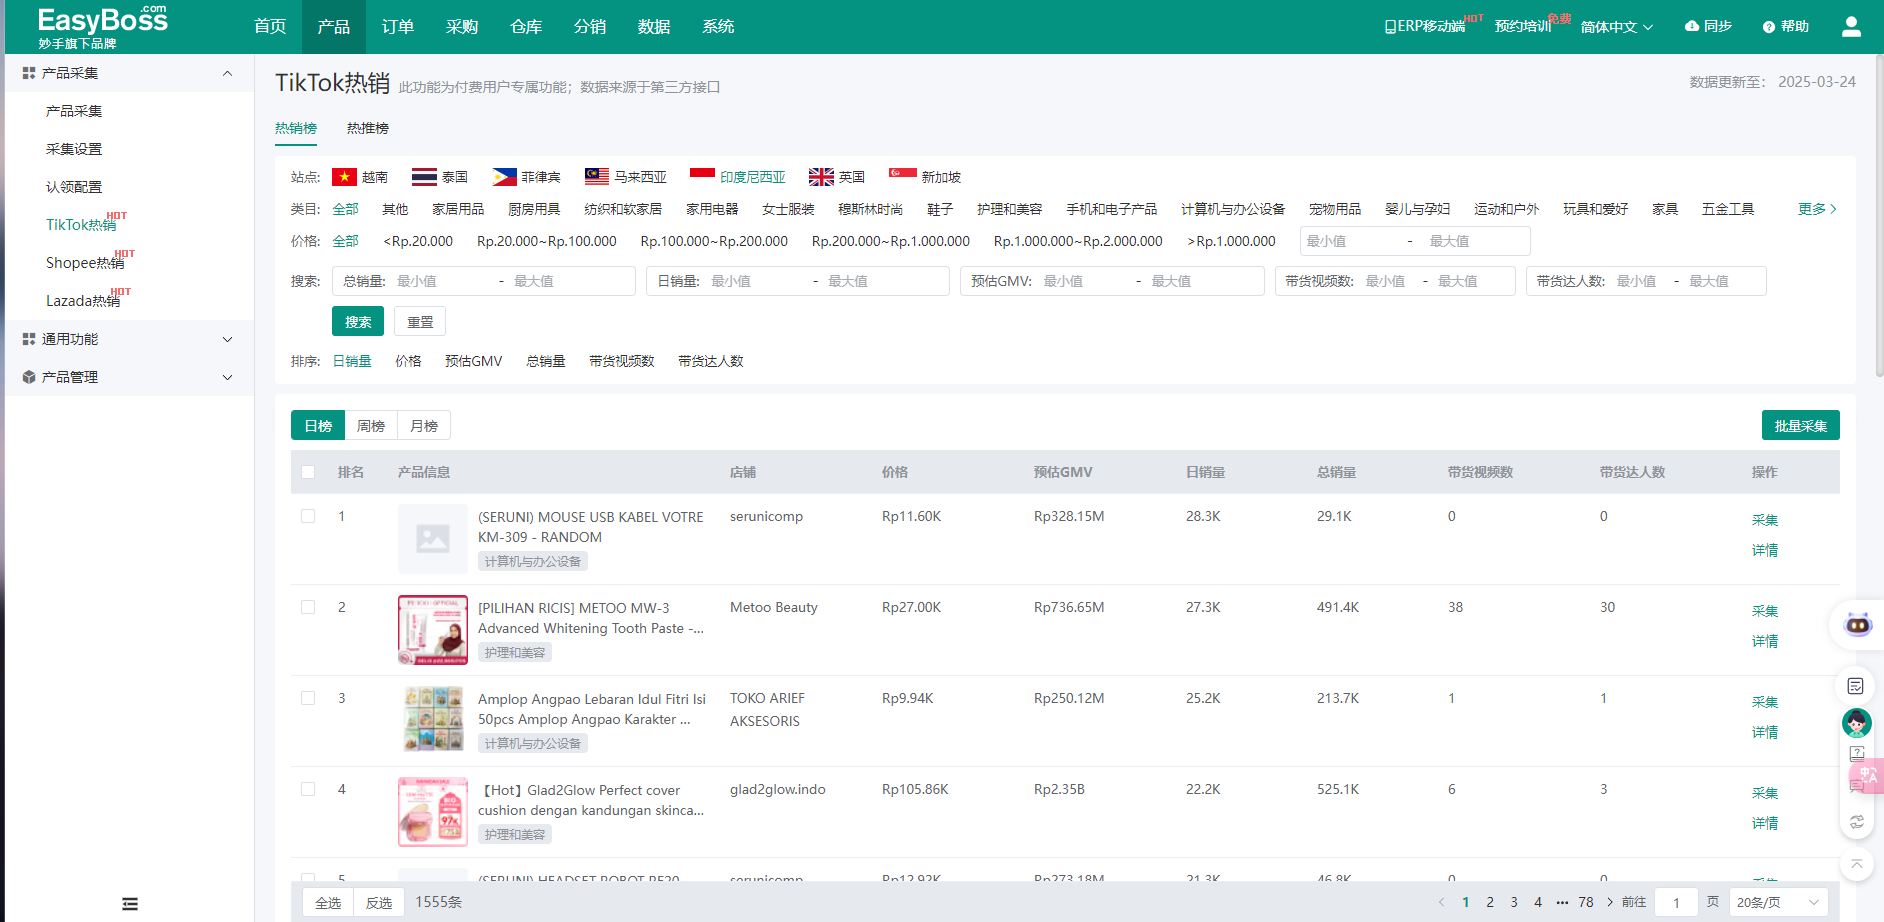
Task: Expand the 产品管理 sidebar section
Action: click(x=129, y=377)
